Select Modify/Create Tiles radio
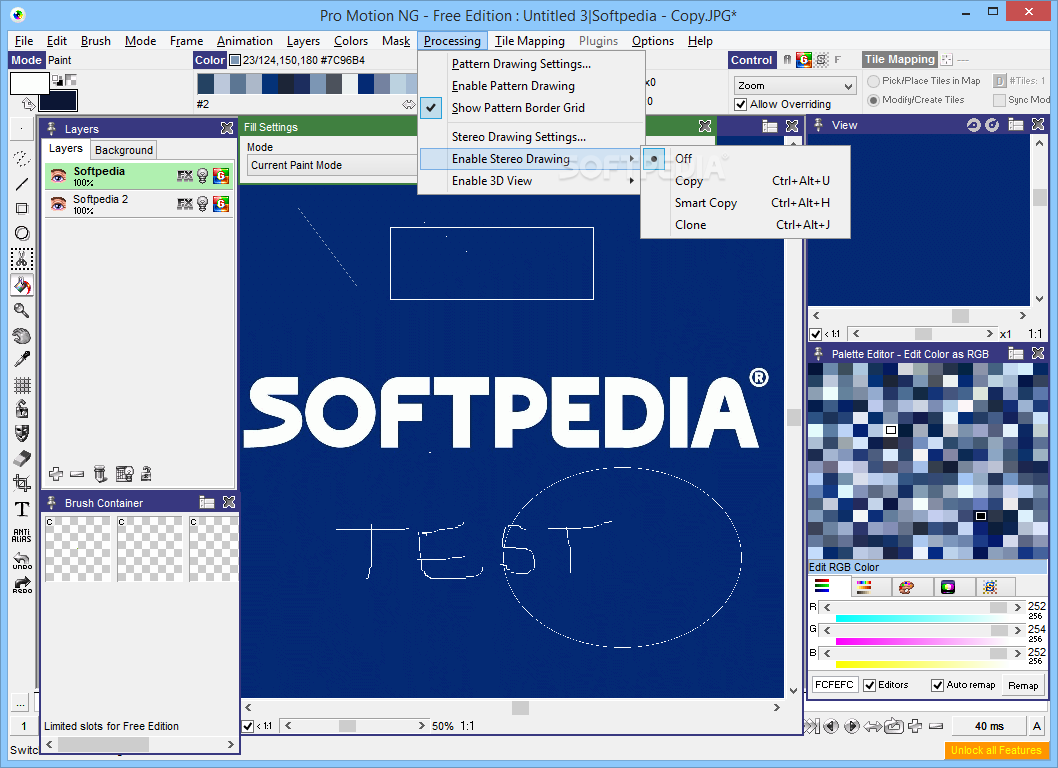 [874, 100]
